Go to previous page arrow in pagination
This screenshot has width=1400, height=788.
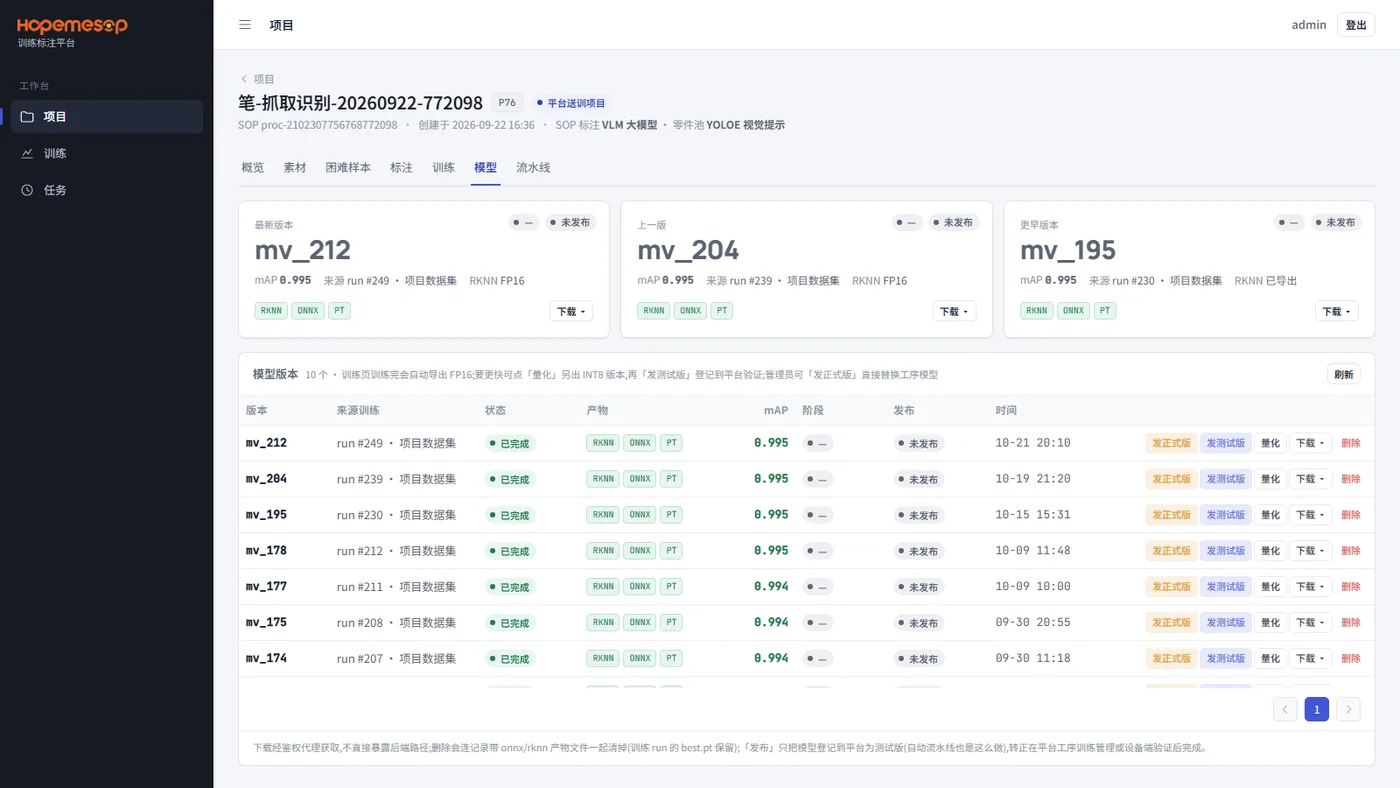click(x=1285, y=710)
